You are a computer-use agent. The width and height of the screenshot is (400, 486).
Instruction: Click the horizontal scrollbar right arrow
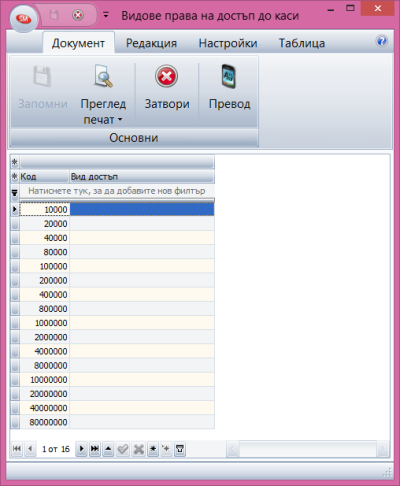(x=383, y=449)
